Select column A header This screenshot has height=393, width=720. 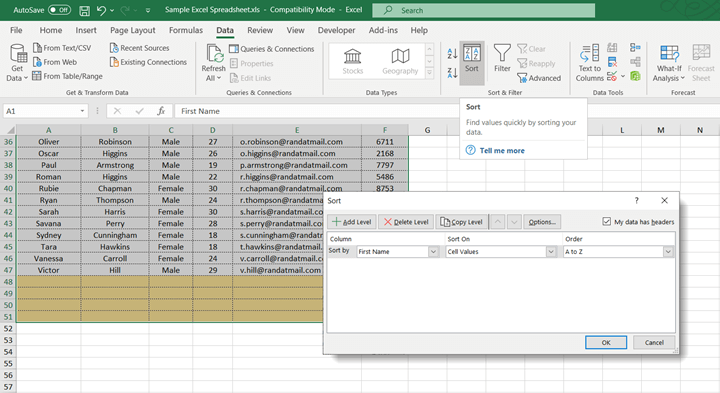(x=48, y=130)
